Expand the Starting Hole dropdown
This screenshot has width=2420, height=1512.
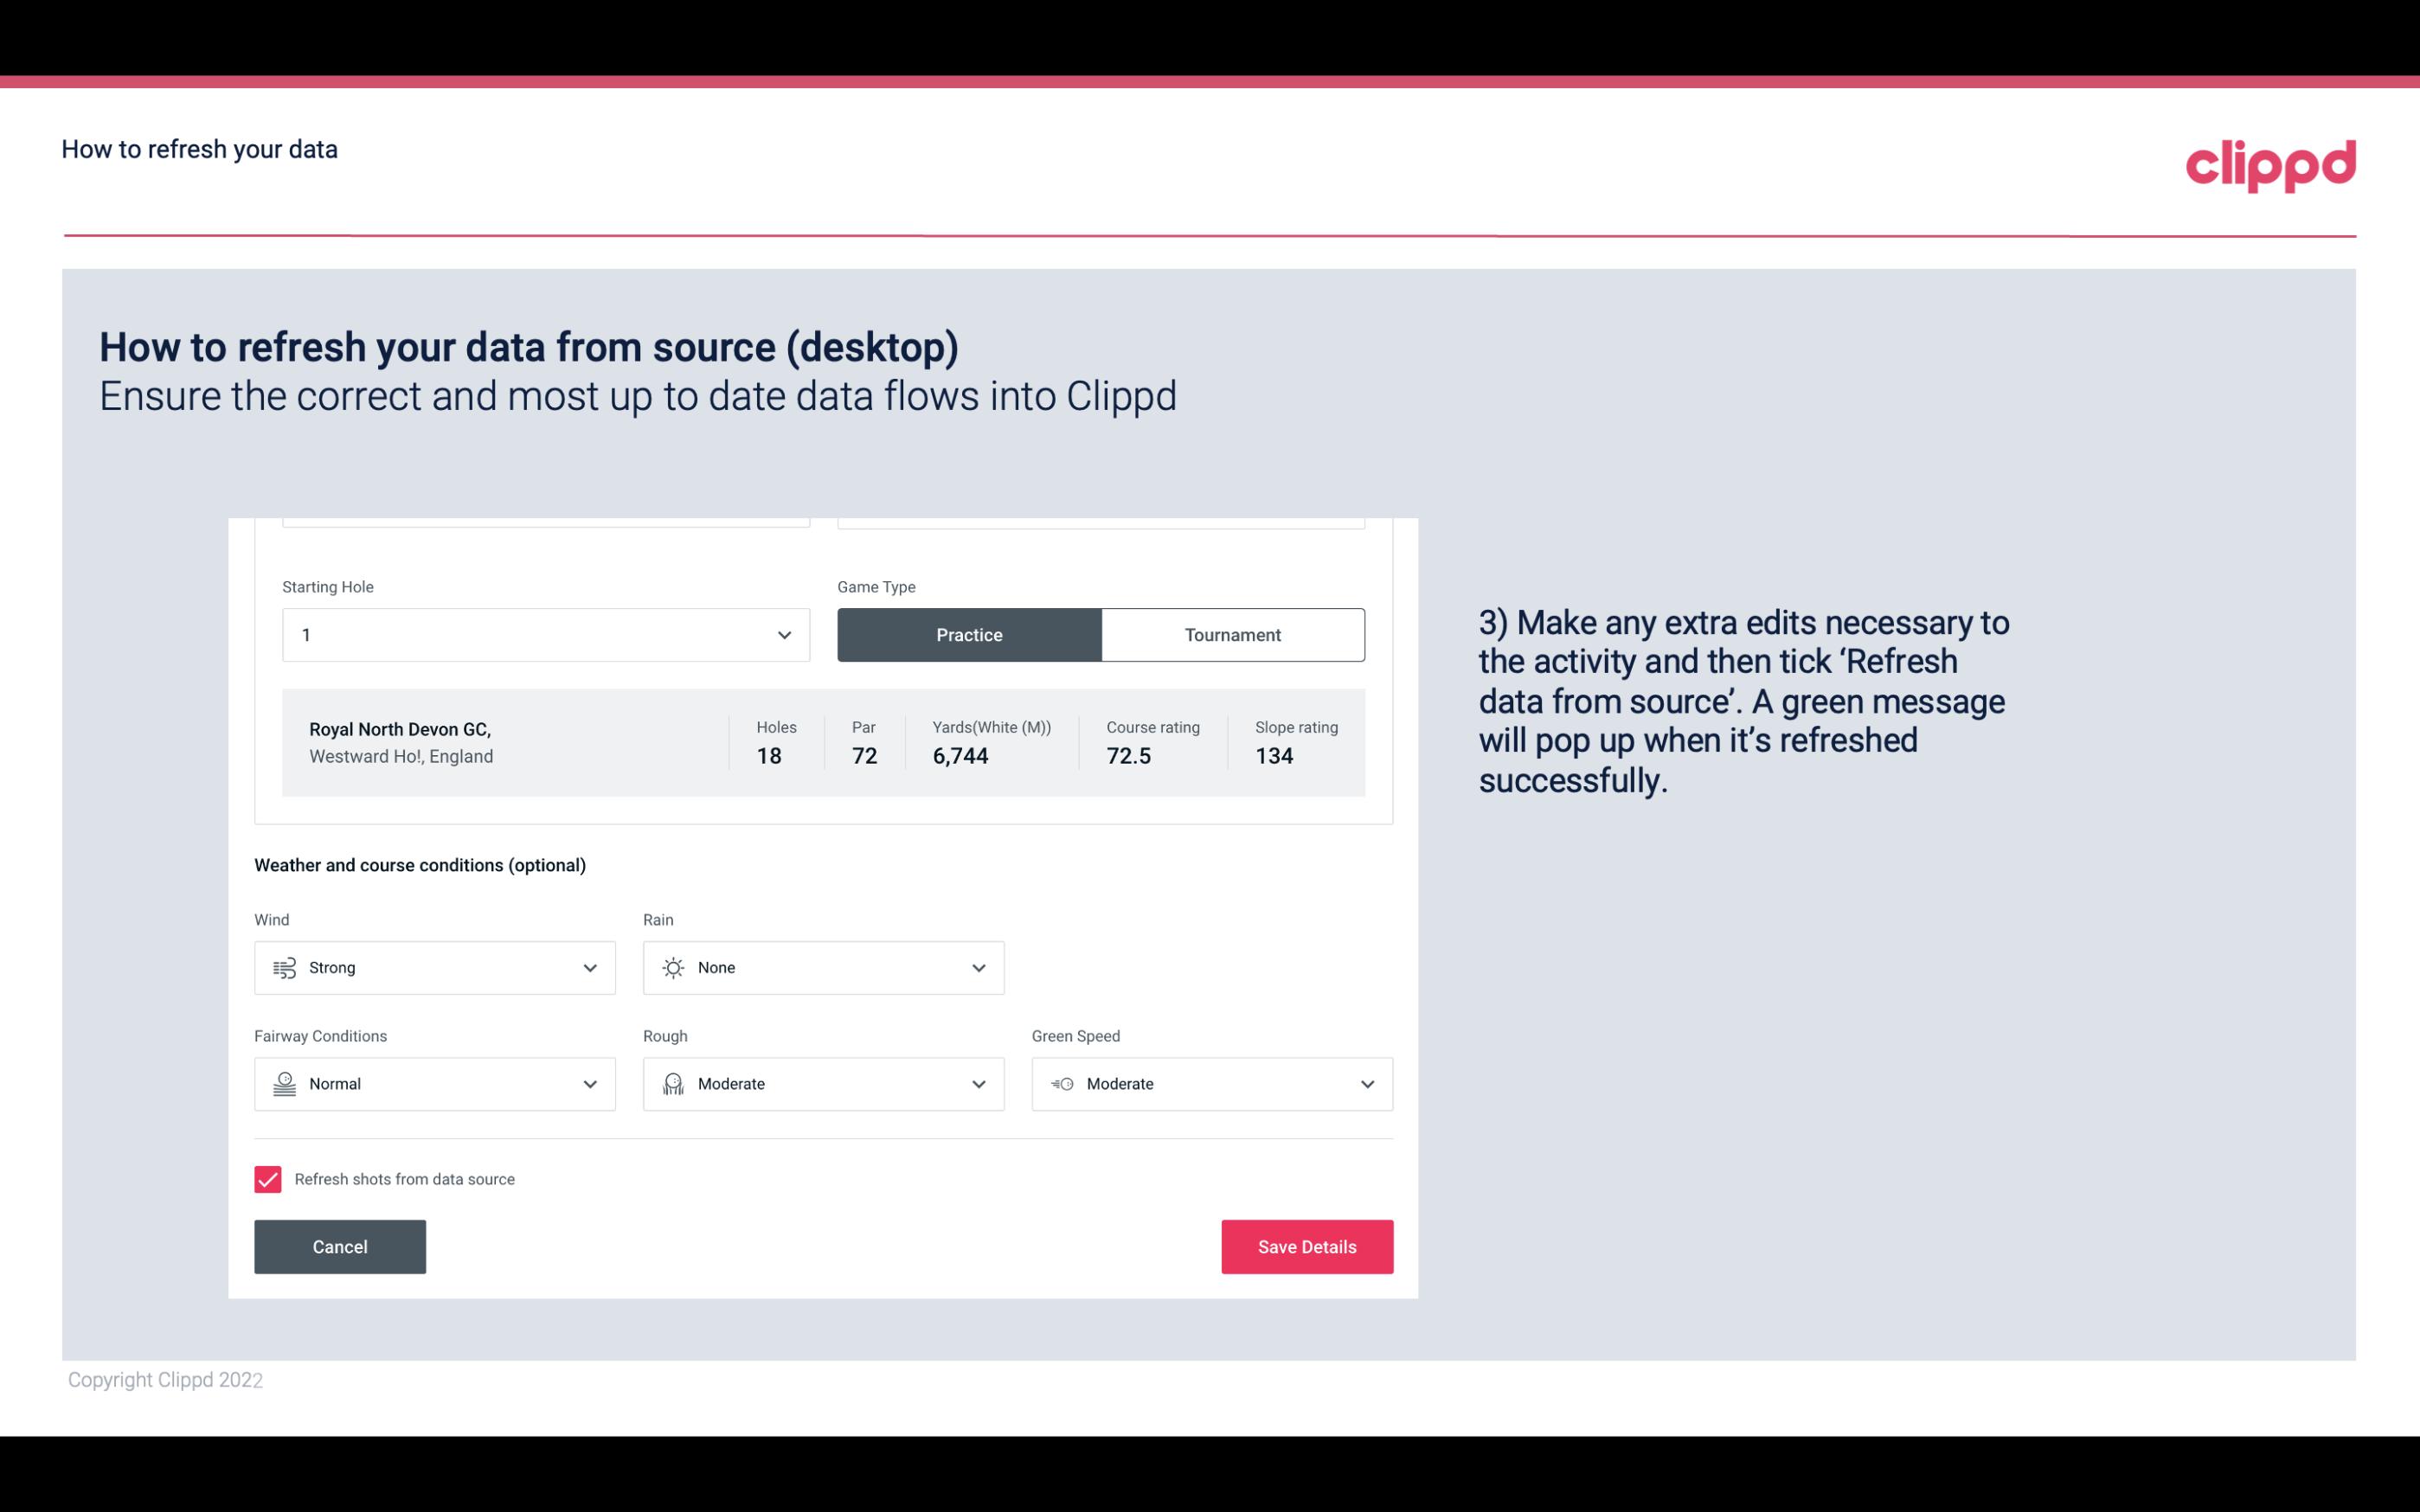pos(782,634)
